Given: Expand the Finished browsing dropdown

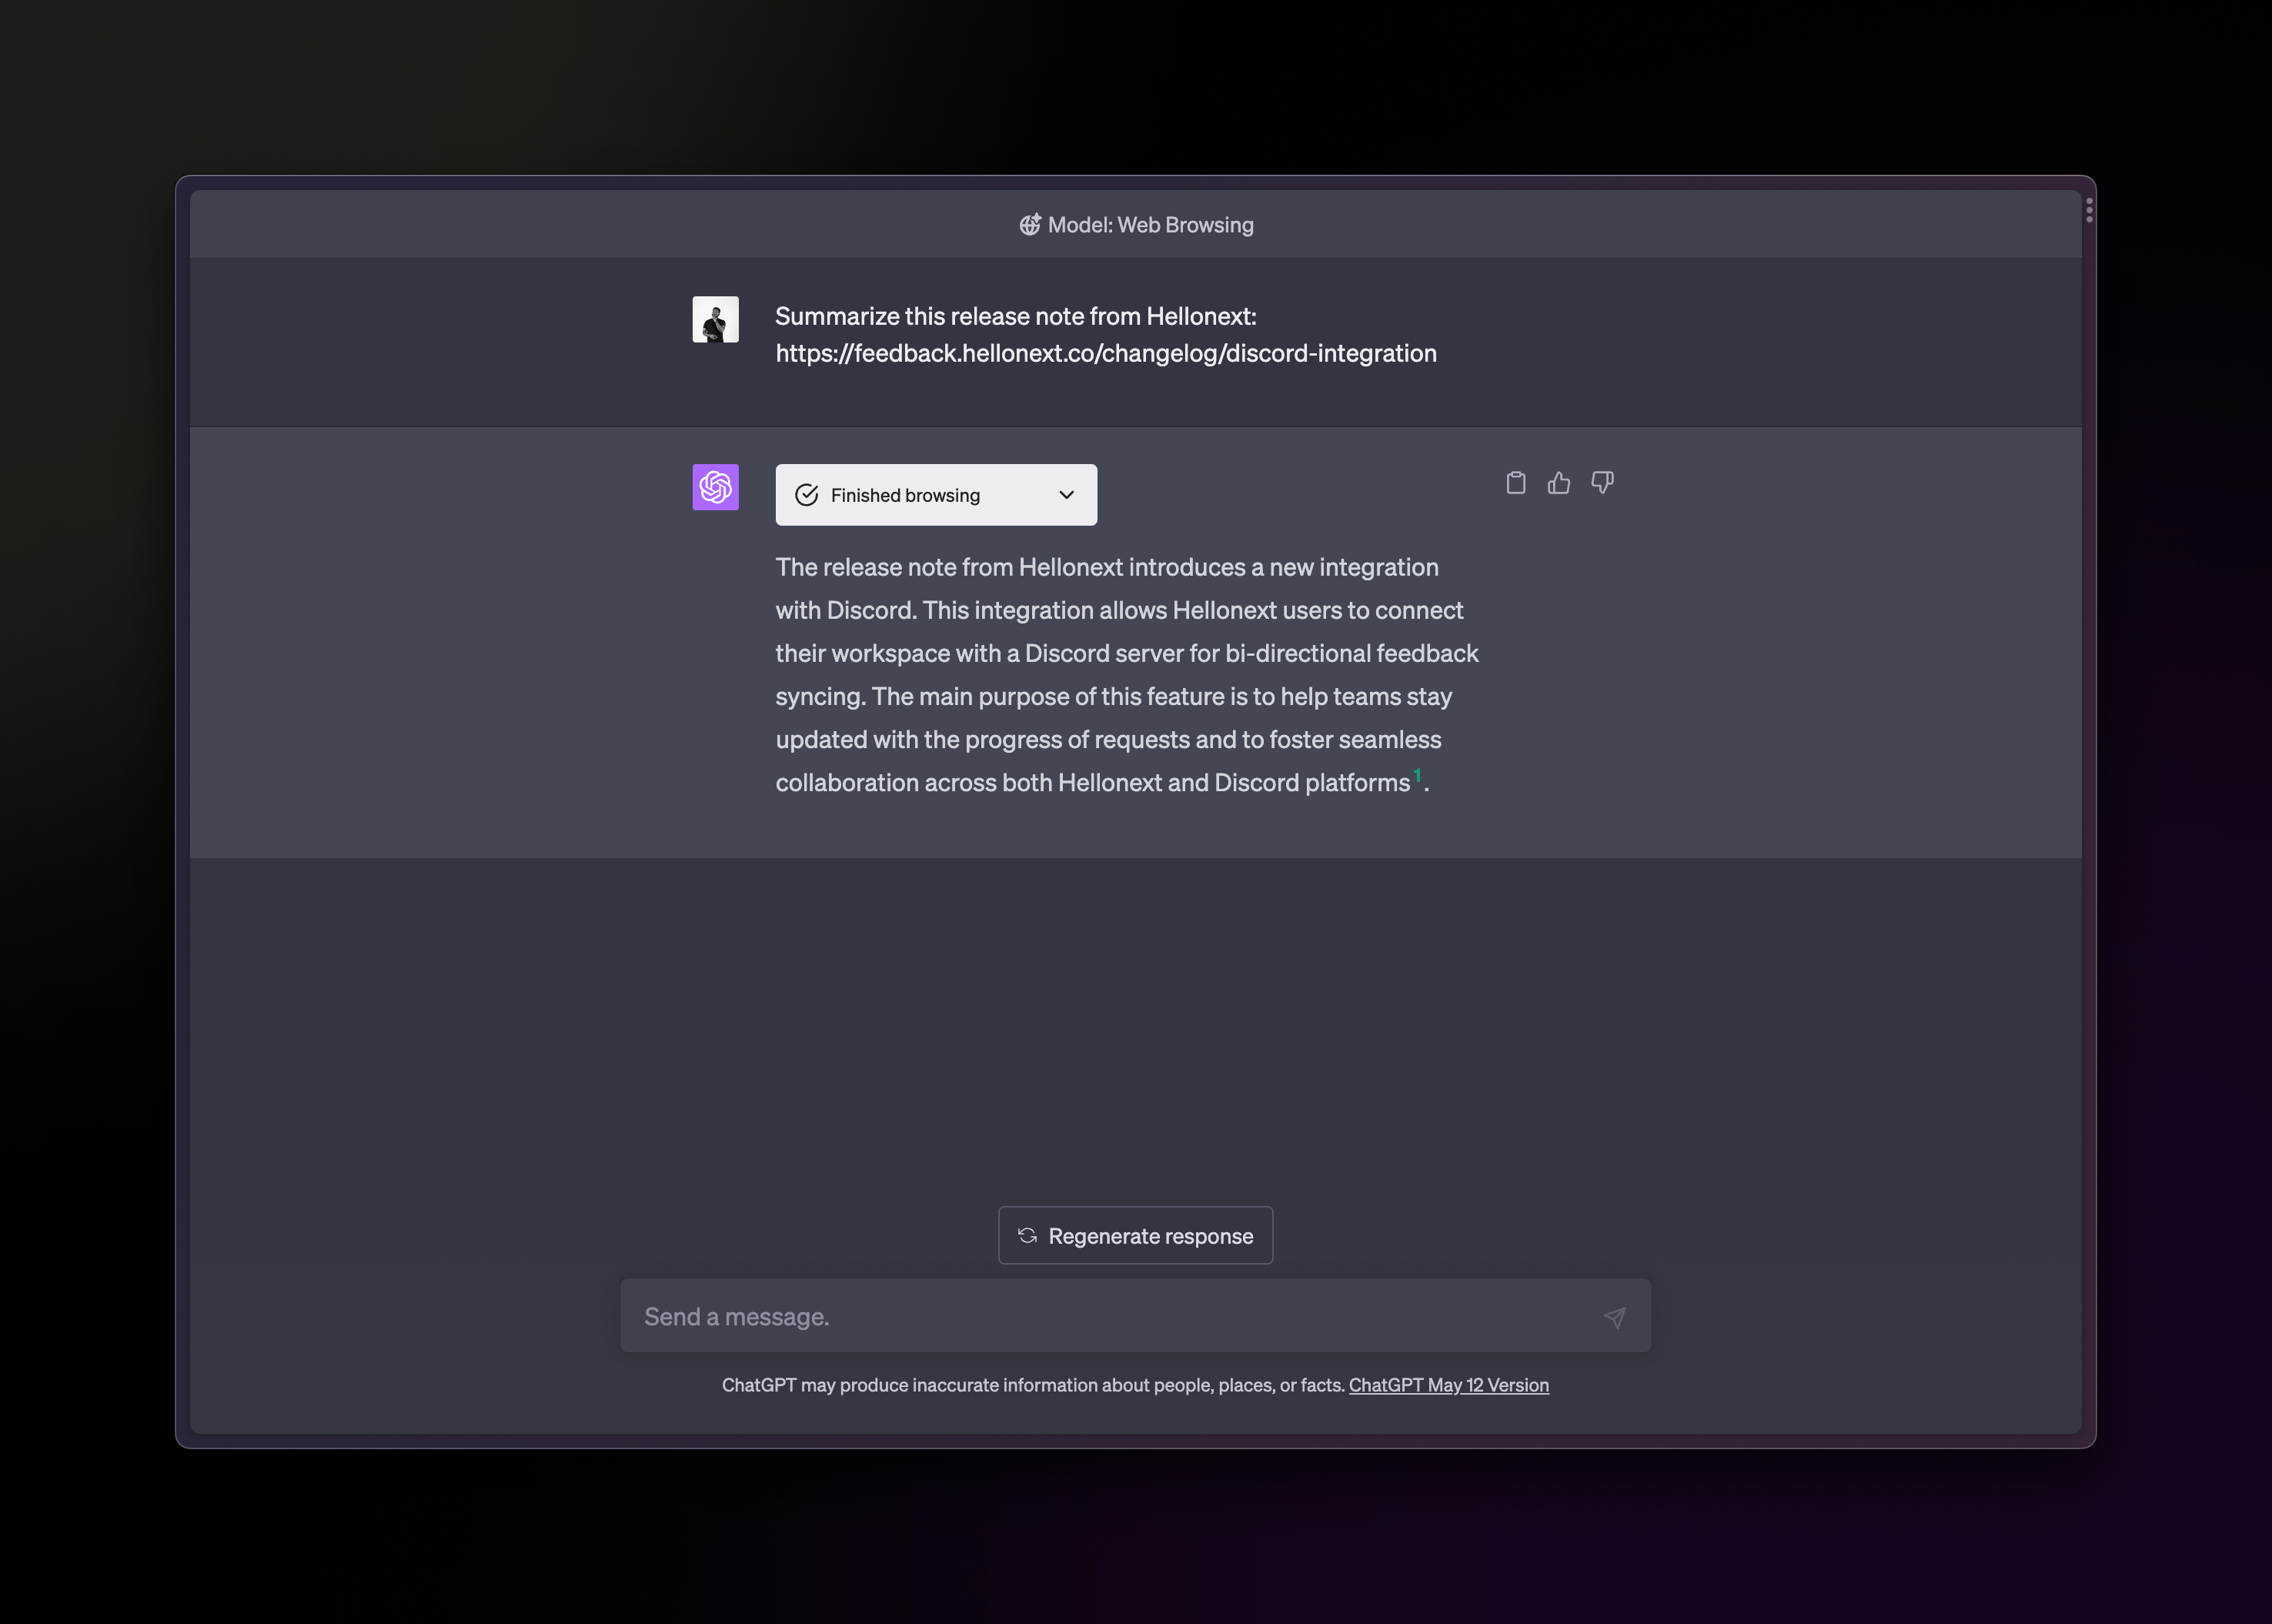Looking at the screenshot, I should click(x=936, y=495).
